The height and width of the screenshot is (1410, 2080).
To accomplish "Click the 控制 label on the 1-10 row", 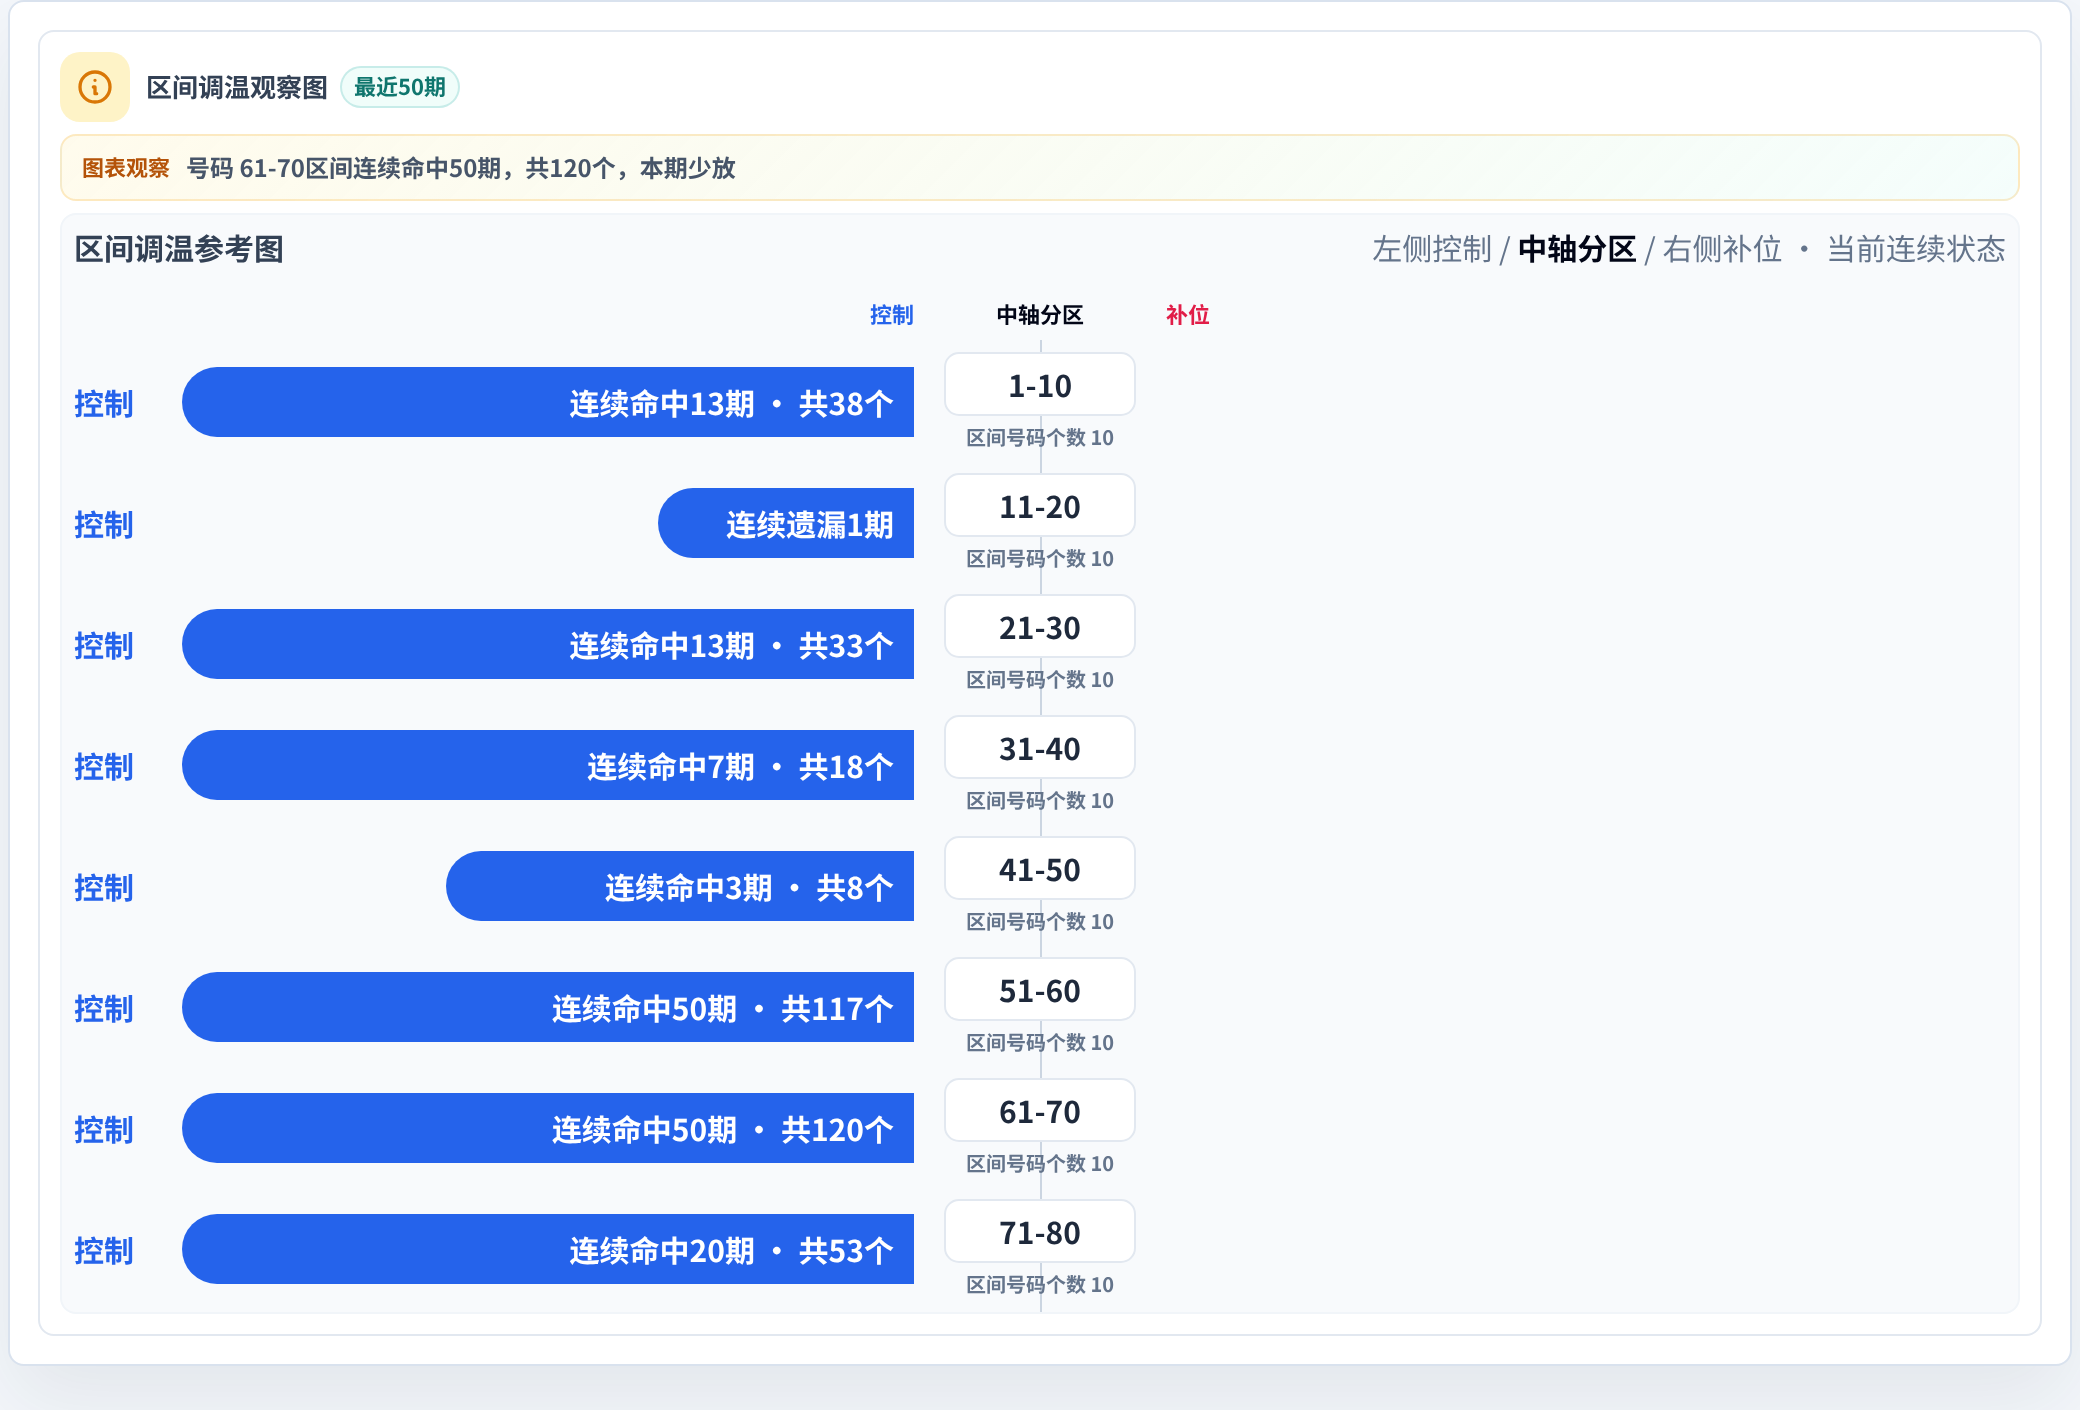I will click(x=104, y=404).
